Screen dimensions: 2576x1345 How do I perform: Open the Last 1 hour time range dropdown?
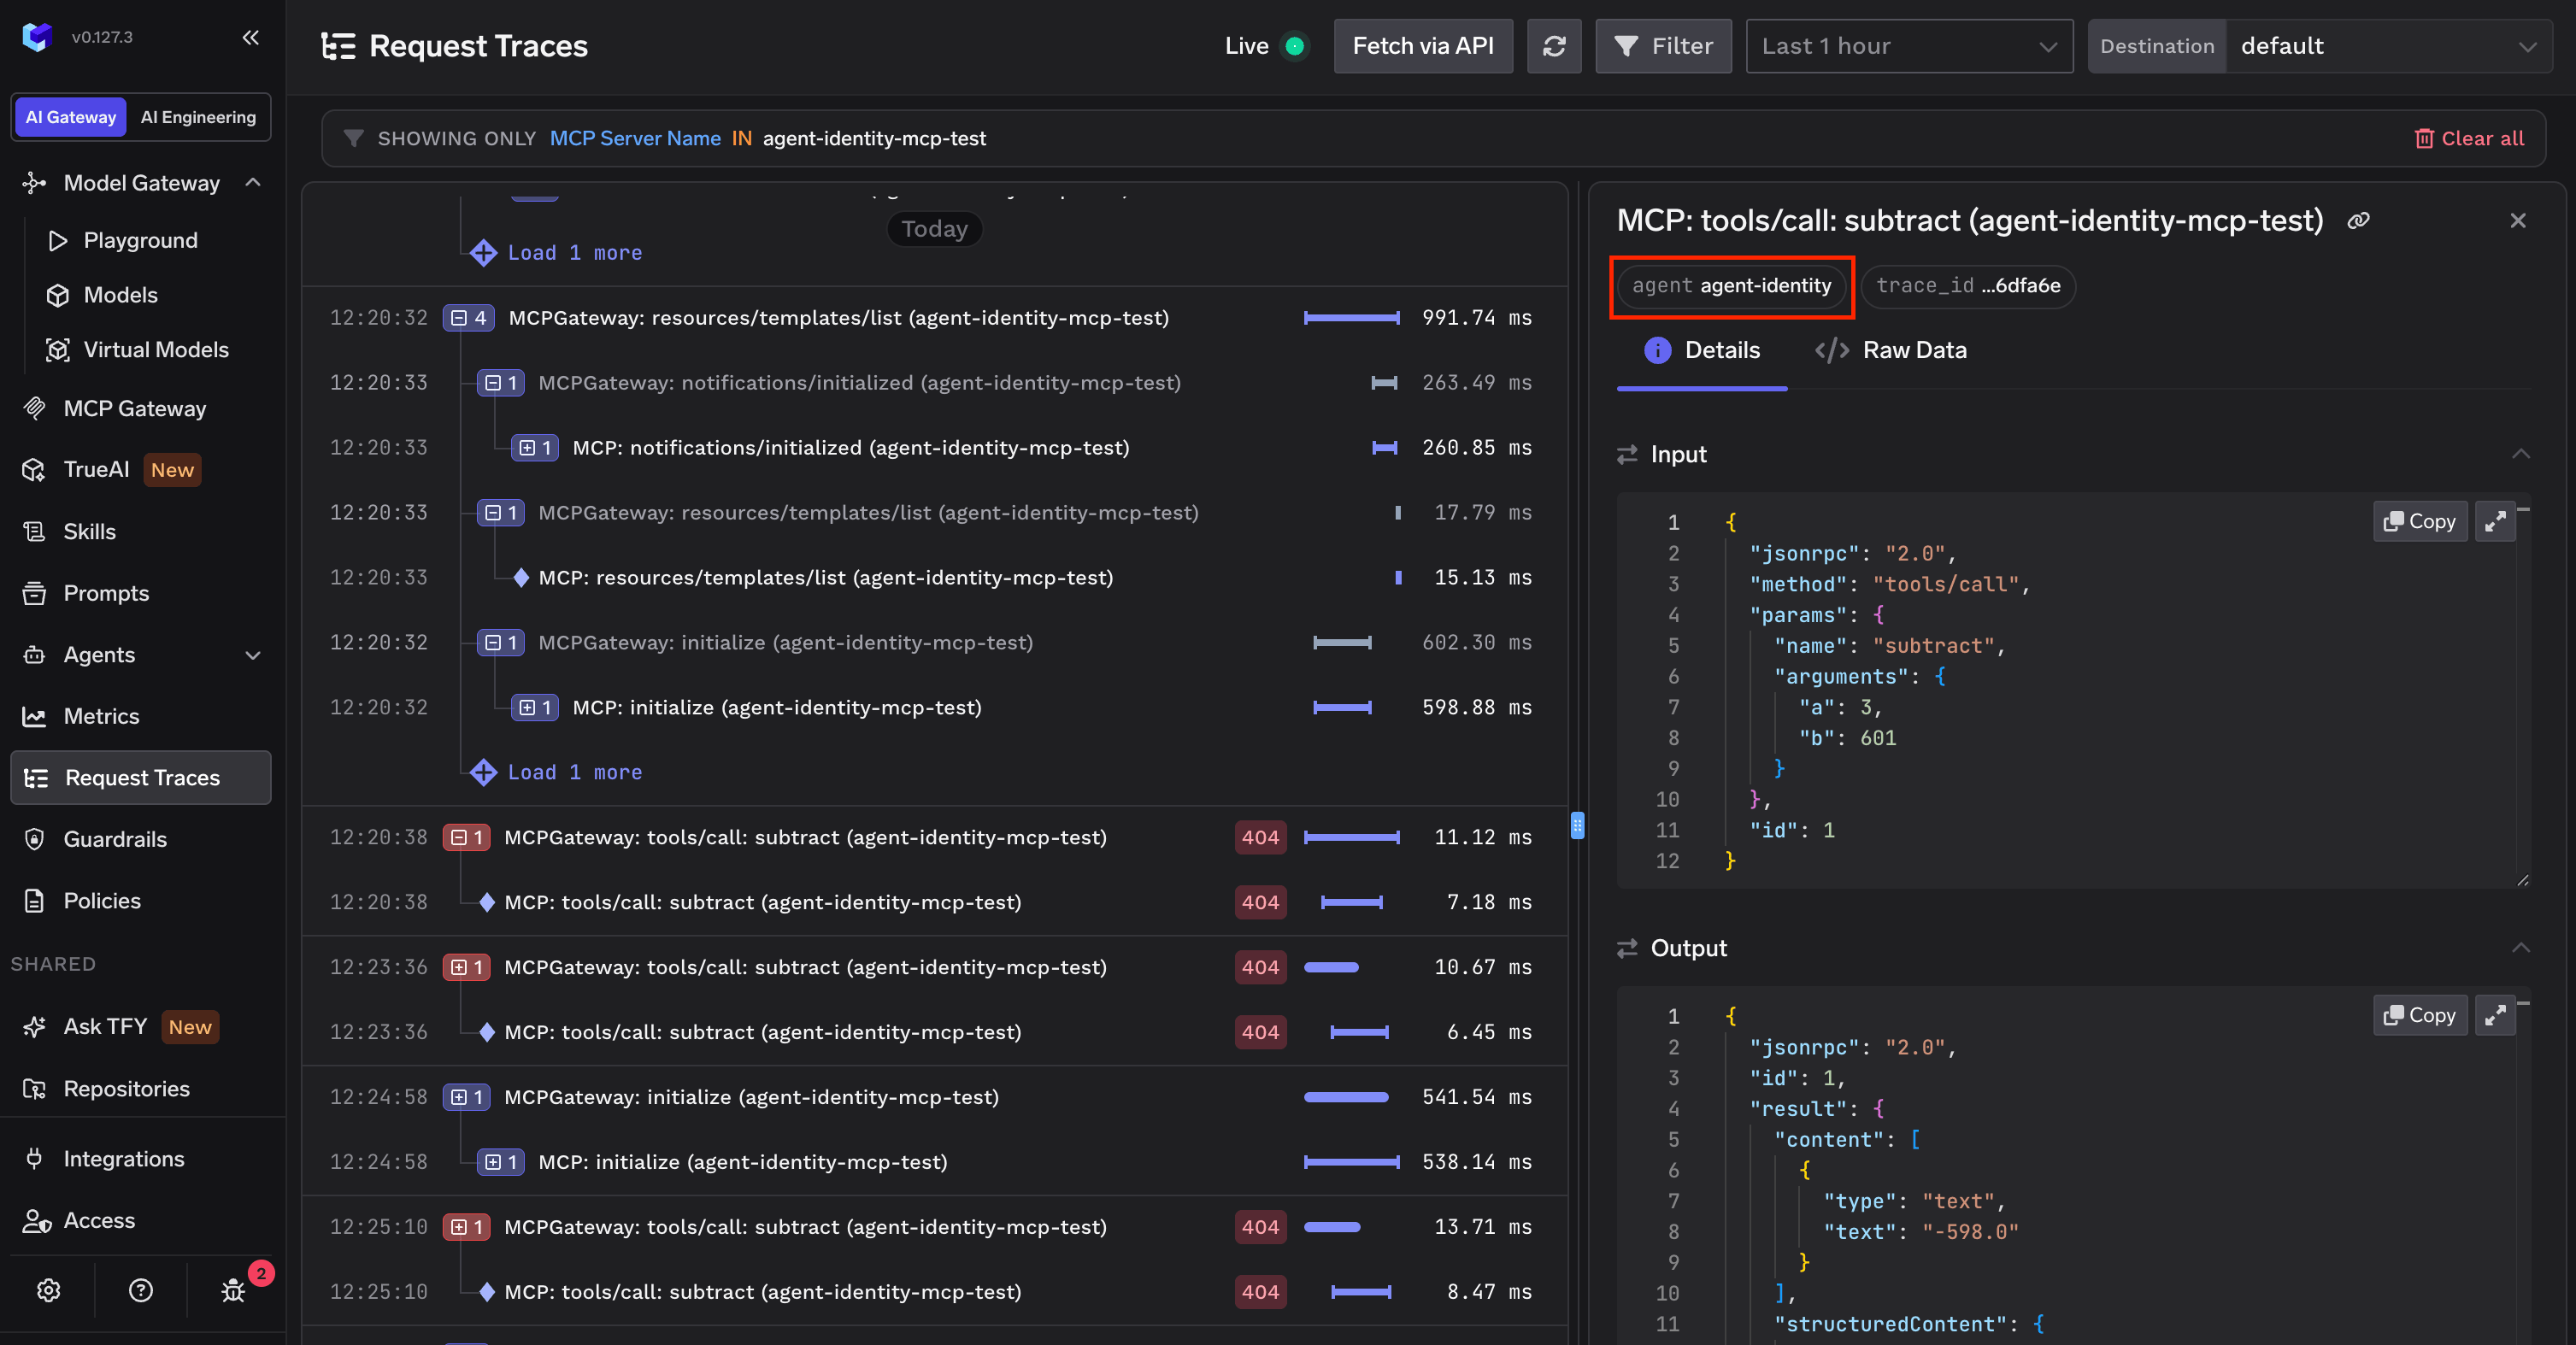(x=1909, y=46)
